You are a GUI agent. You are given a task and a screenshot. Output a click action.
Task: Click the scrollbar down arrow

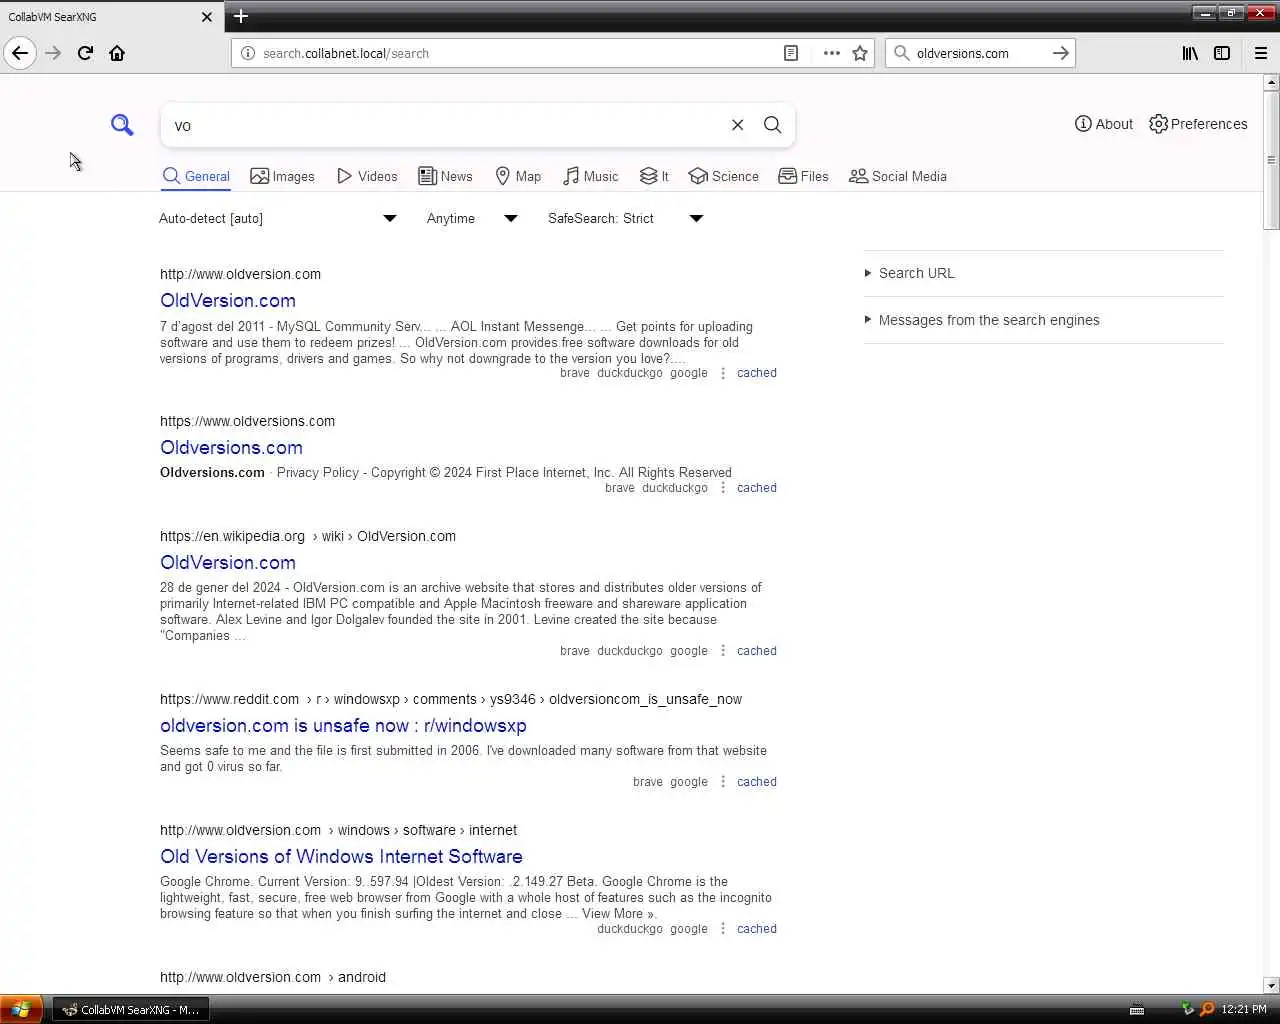pyautogui.click(x=1271, y=985)
